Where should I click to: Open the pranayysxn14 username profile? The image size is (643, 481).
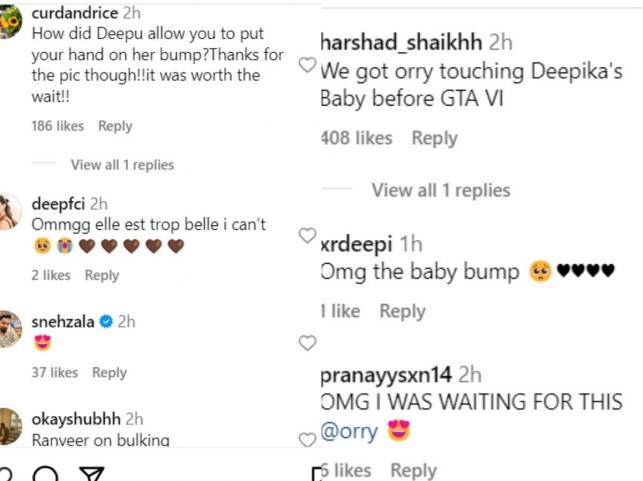coord(385,376)
